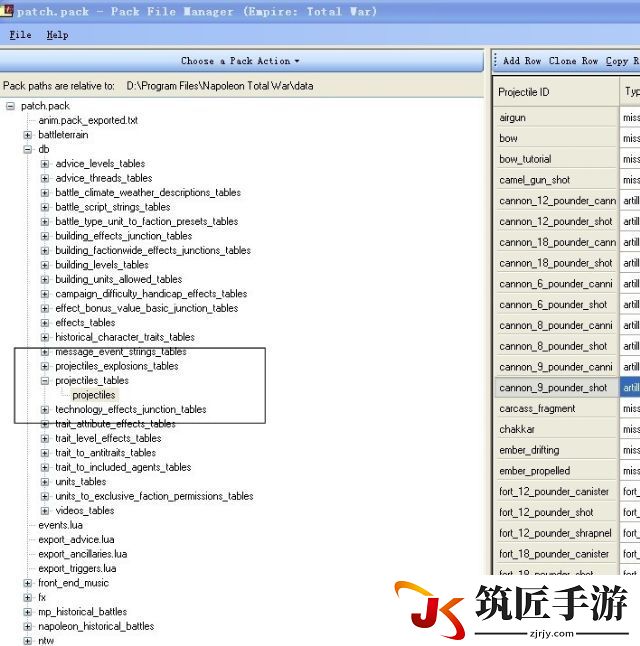Select events.lua file in tree
640x646 pixels.
coord(60,525)
